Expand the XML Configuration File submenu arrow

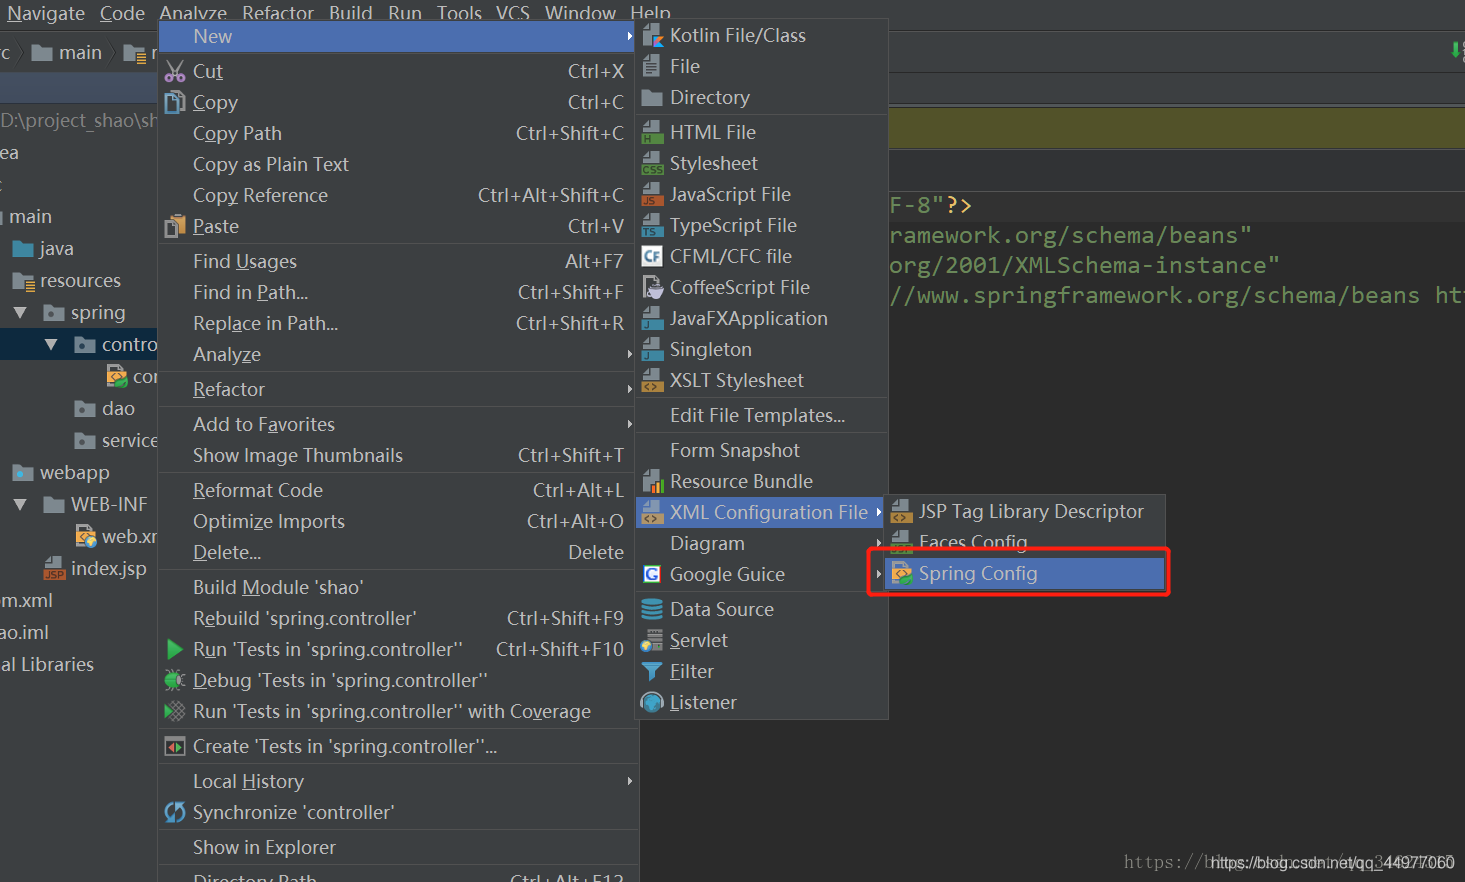pos(878,512)
